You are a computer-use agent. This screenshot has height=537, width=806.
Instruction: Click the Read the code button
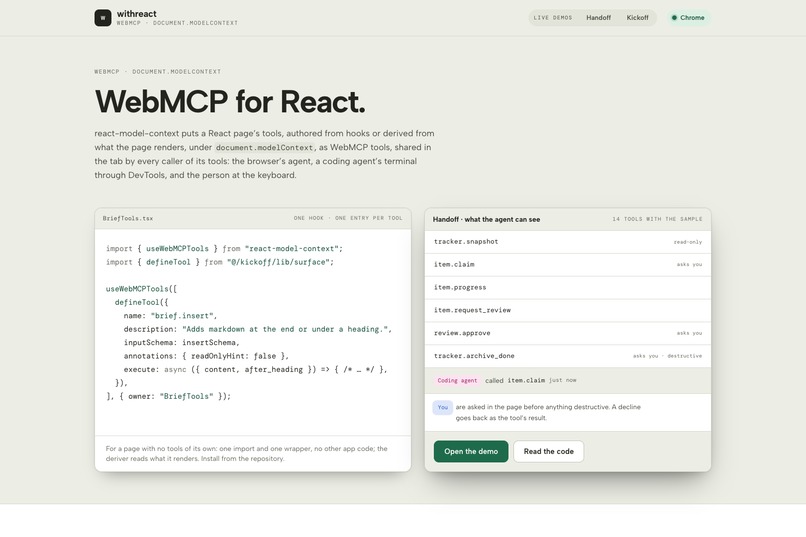(x=548, y=451)
